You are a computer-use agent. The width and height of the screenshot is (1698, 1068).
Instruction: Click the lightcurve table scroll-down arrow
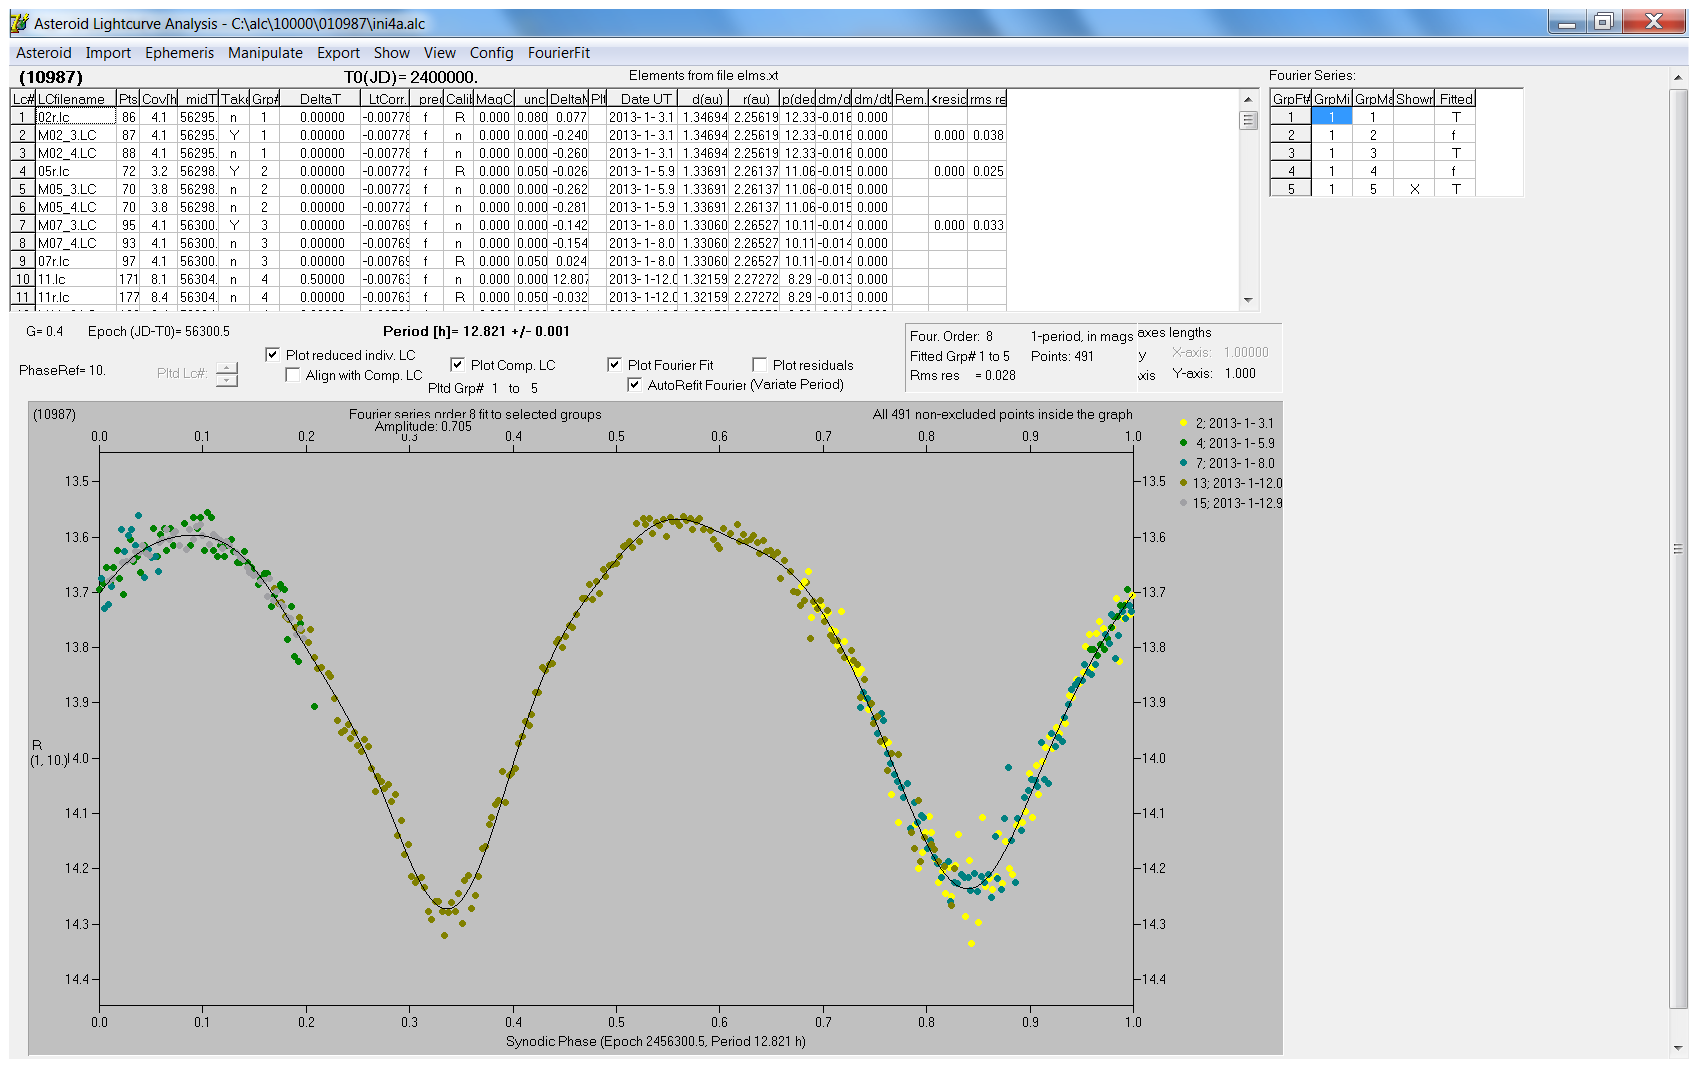(1248, 300)
